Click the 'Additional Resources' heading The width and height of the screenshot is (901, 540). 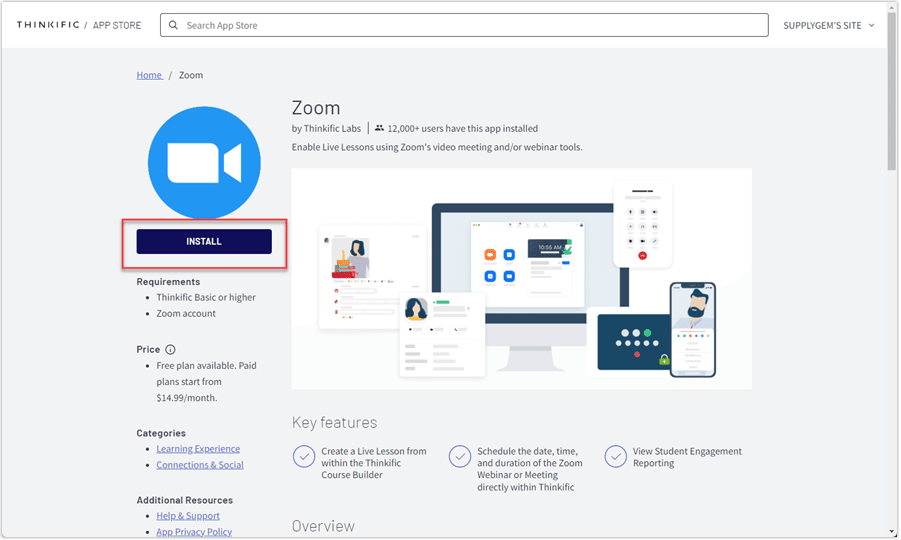[184, 500]
